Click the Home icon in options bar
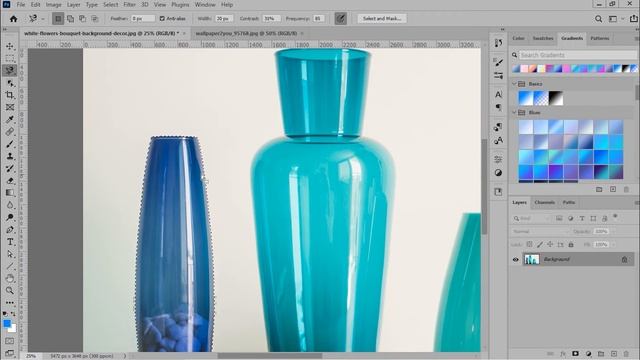 pos(13,19)
